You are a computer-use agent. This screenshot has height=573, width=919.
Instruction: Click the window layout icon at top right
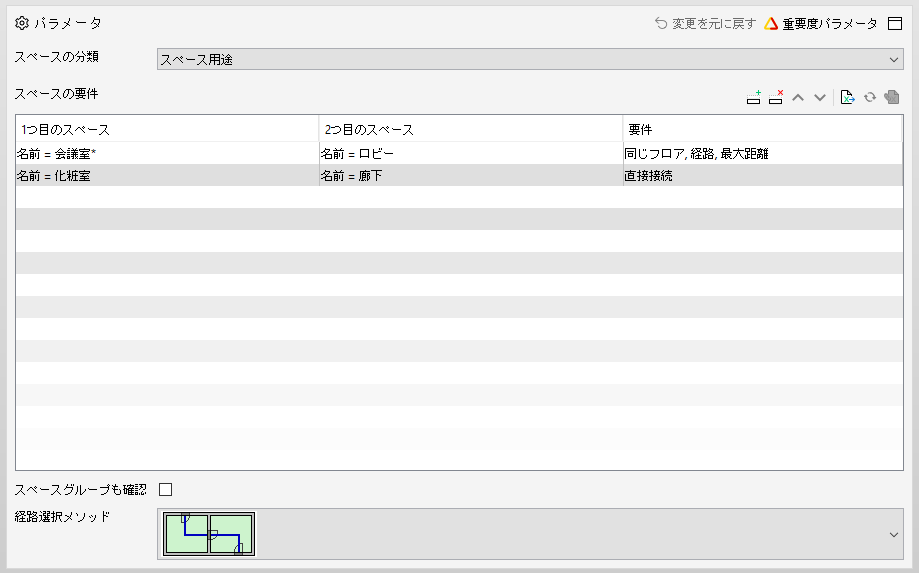[895, 23]
